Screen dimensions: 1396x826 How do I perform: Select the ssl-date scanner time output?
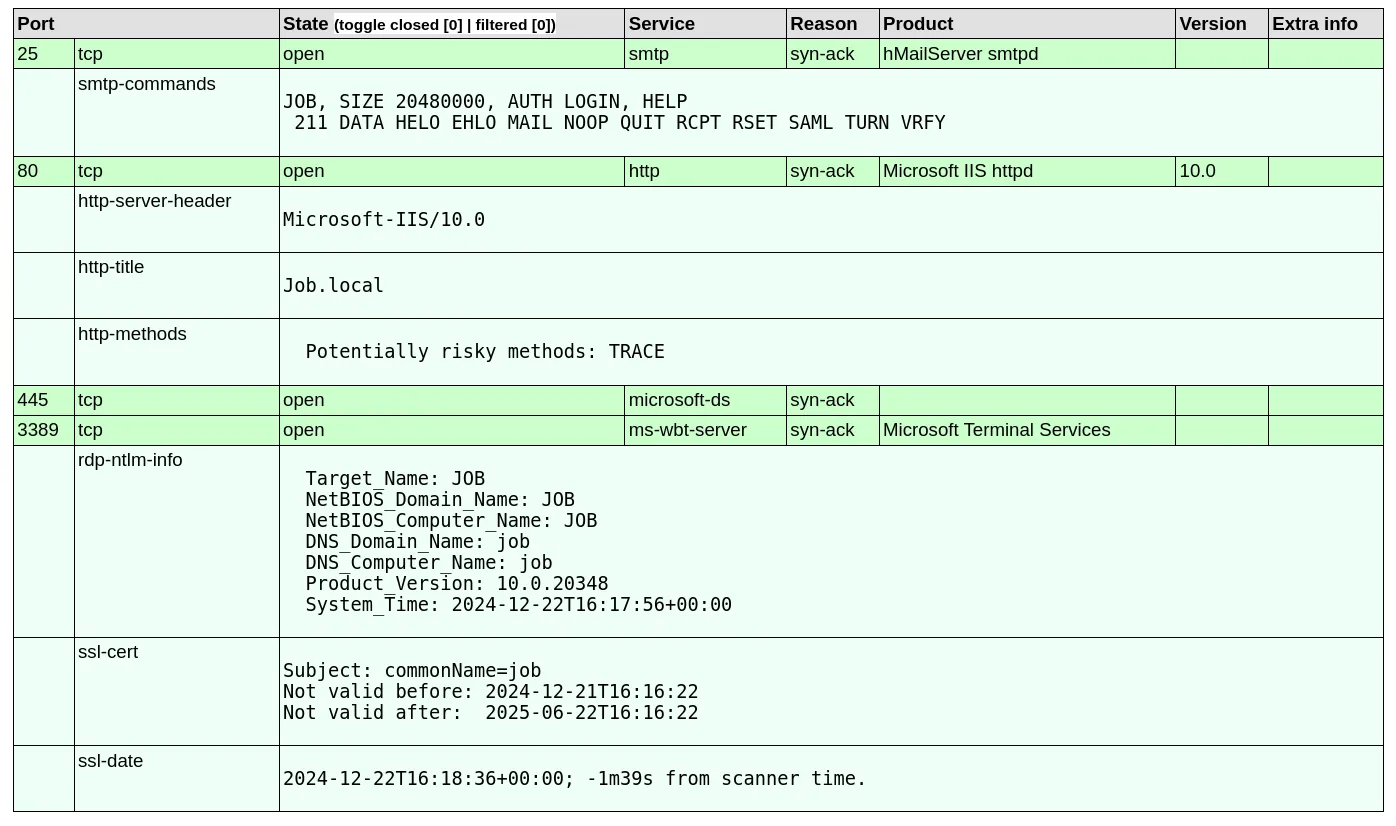[575, 779]
